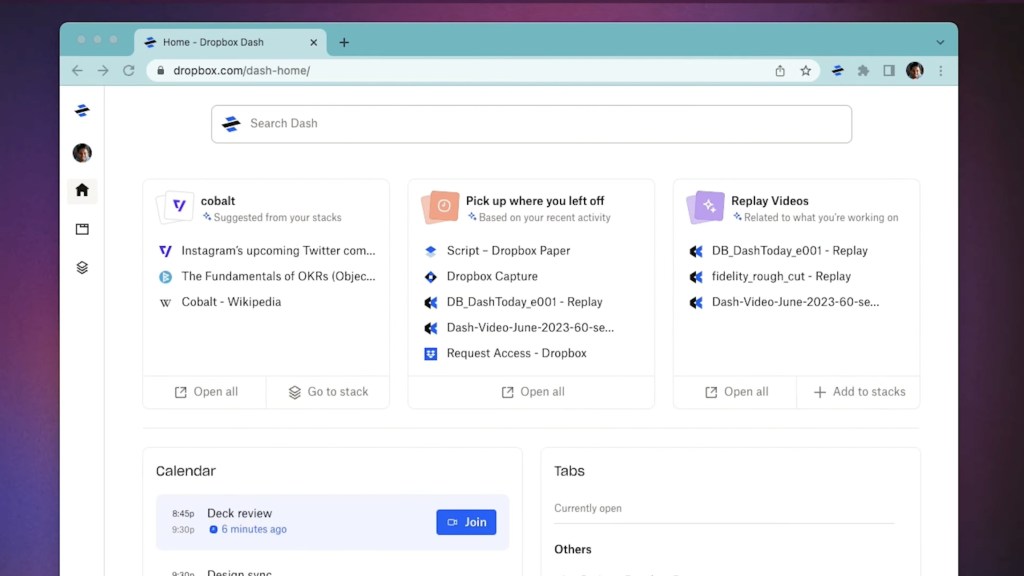1024x576 pixels.
Task: Expand the tab search chevron in the title bar
Action: 940,43
